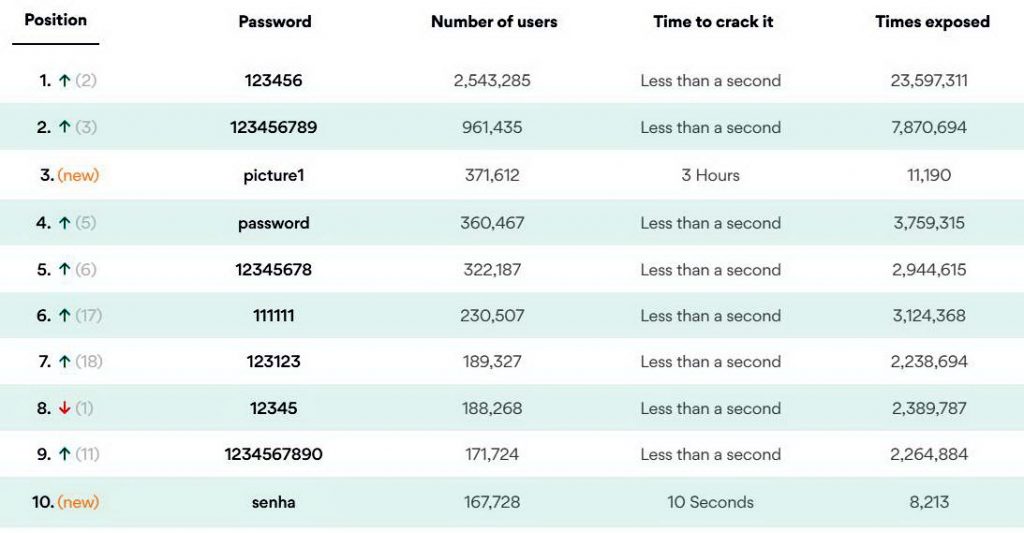The image size is (1024, 533).
Task: Click the senha password entry
Action: click(274, 502)
